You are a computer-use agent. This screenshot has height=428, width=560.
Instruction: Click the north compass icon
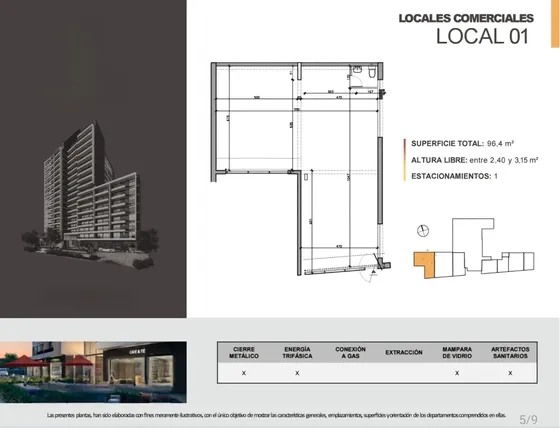pyautogui.click(x=423, y=231)
